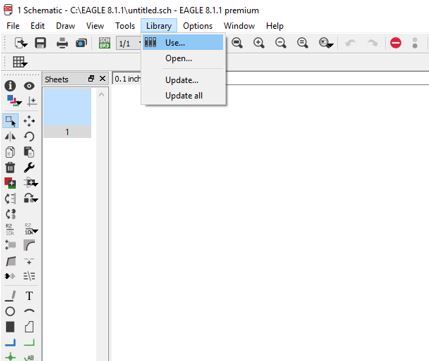Click the Open file toolbar icon

coord(20,43)
